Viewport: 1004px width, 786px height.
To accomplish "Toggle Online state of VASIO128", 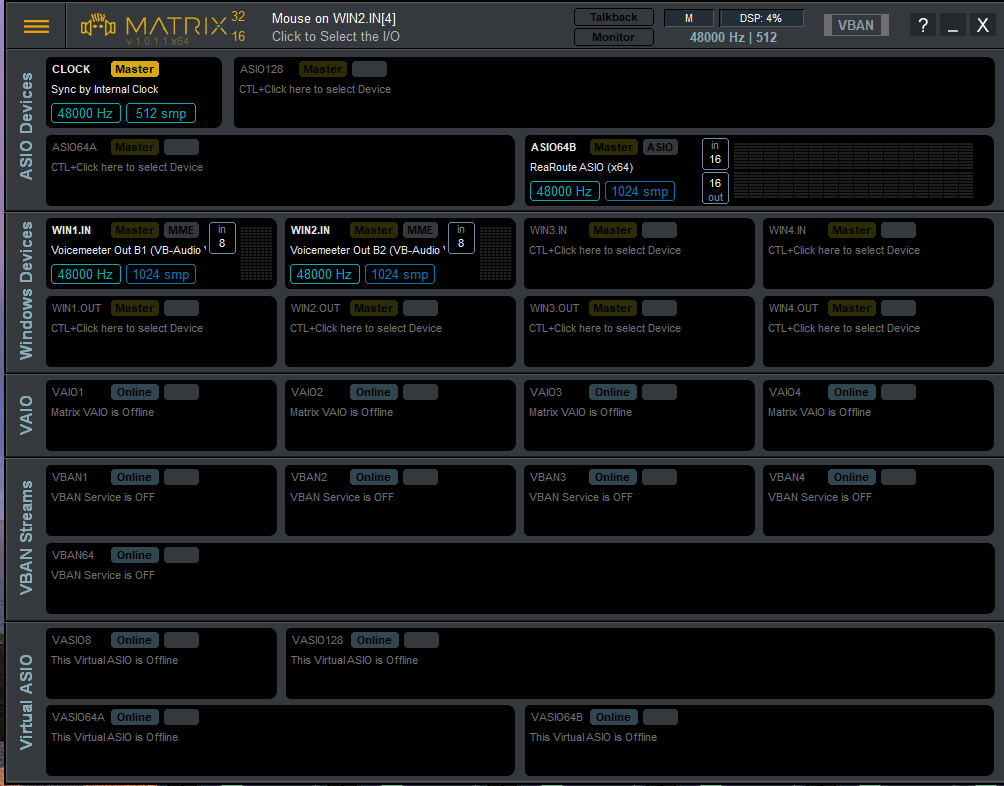I will pos(375,640).
